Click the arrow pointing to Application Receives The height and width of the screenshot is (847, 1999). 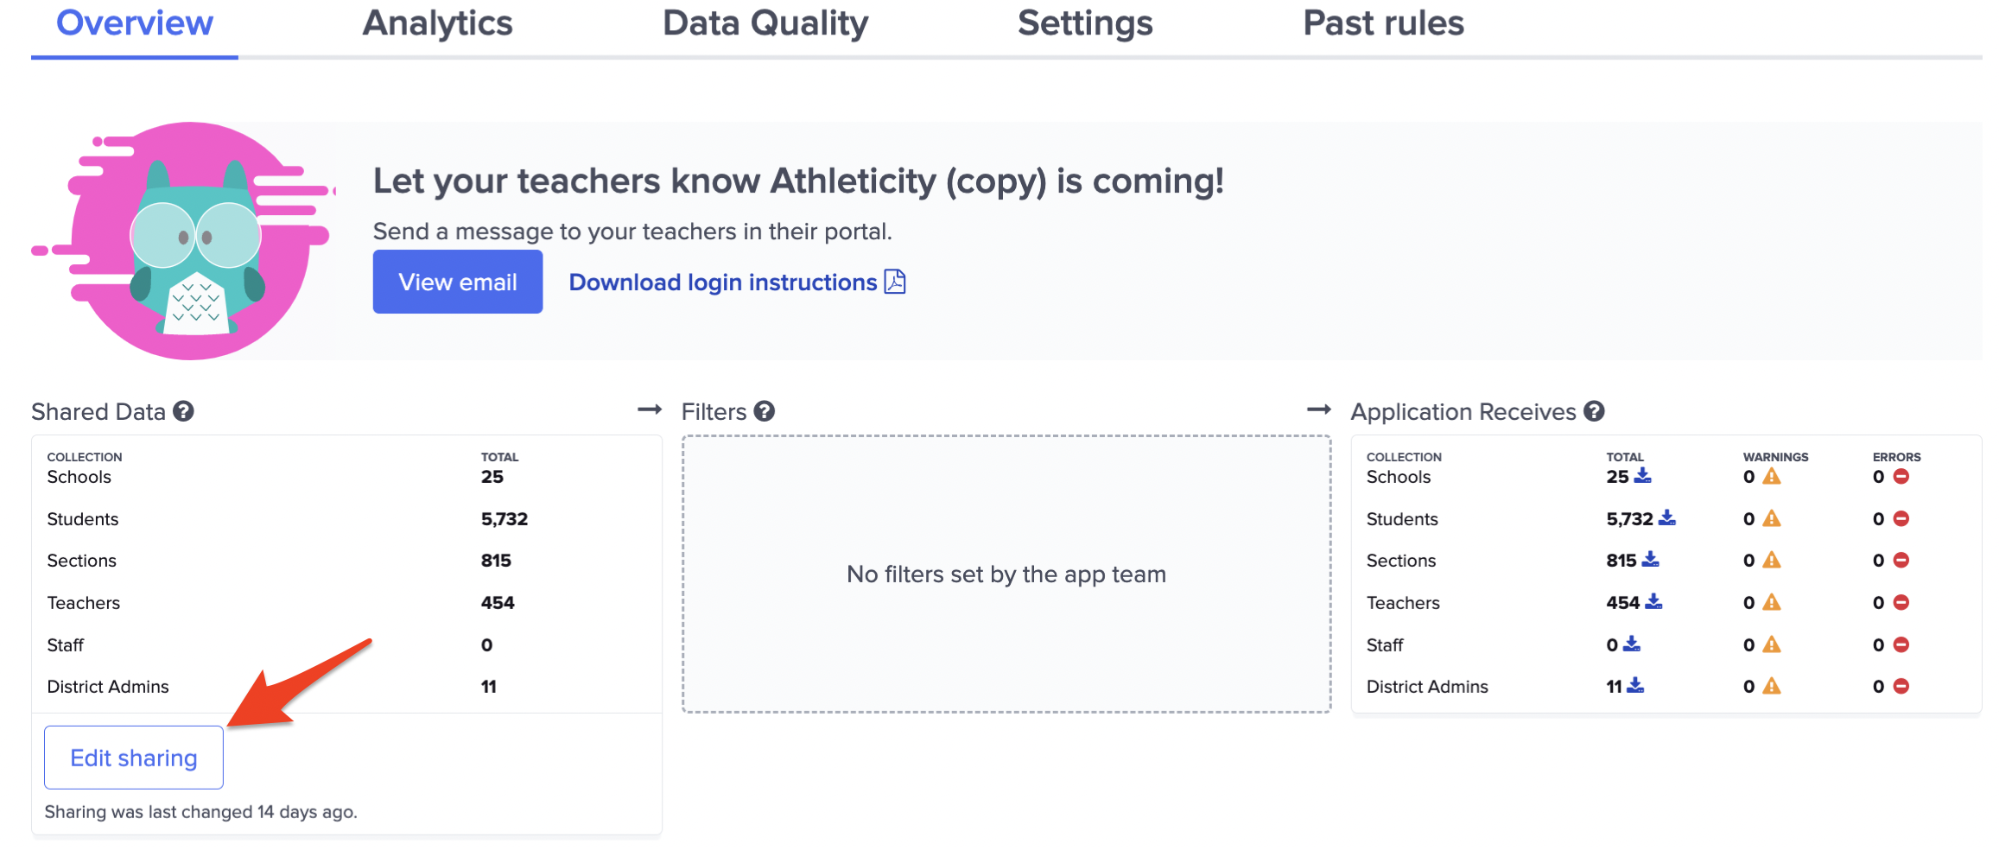(1318, 410)
